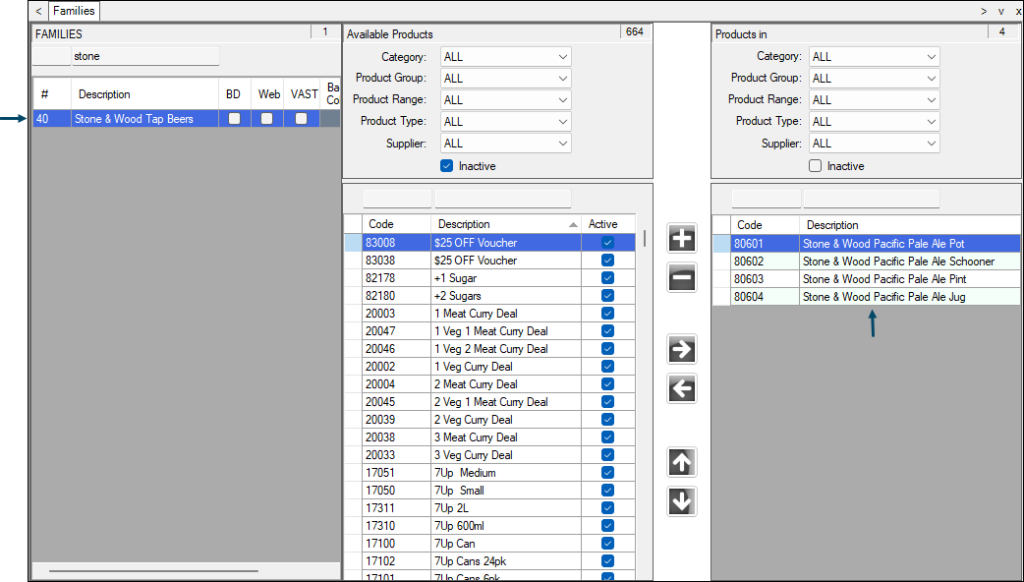
Task: Select 2 Veg Curry Deal row
Action: 490,419
